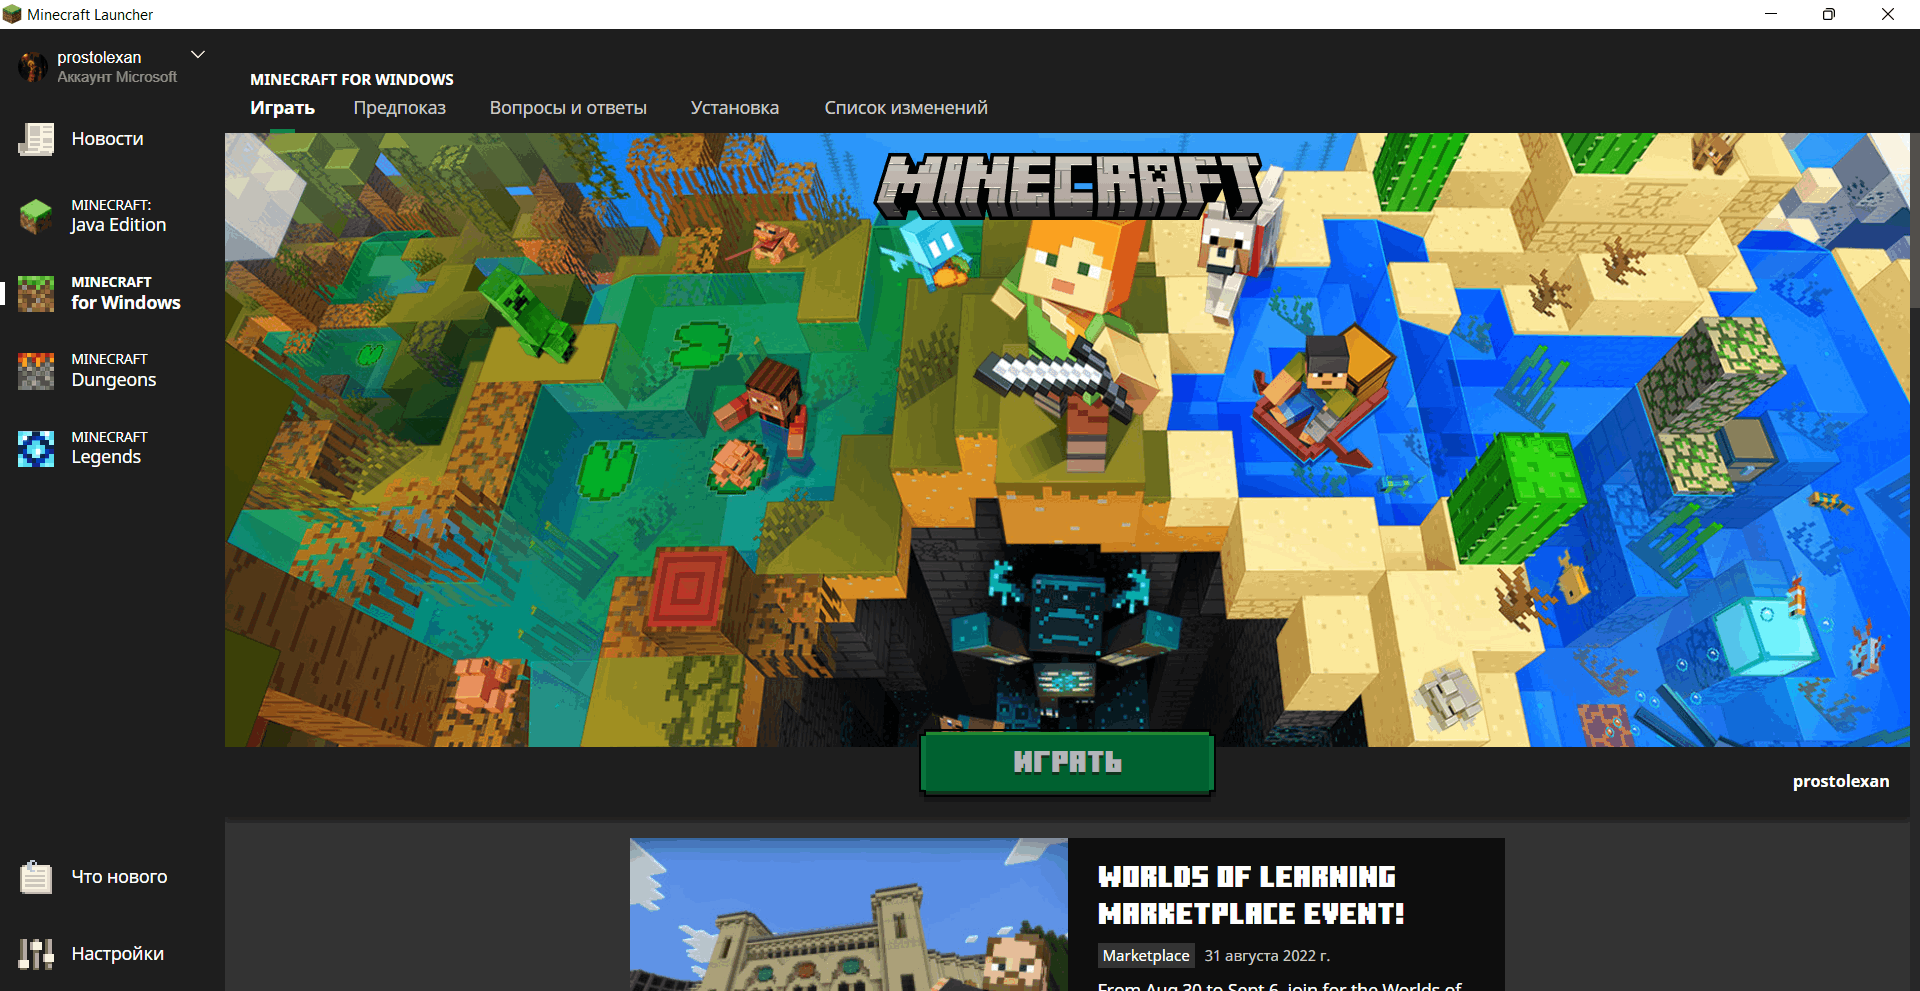The image size is (1920, 991).
Task: Select the Java Edition grass block icon
Action: 36,216
